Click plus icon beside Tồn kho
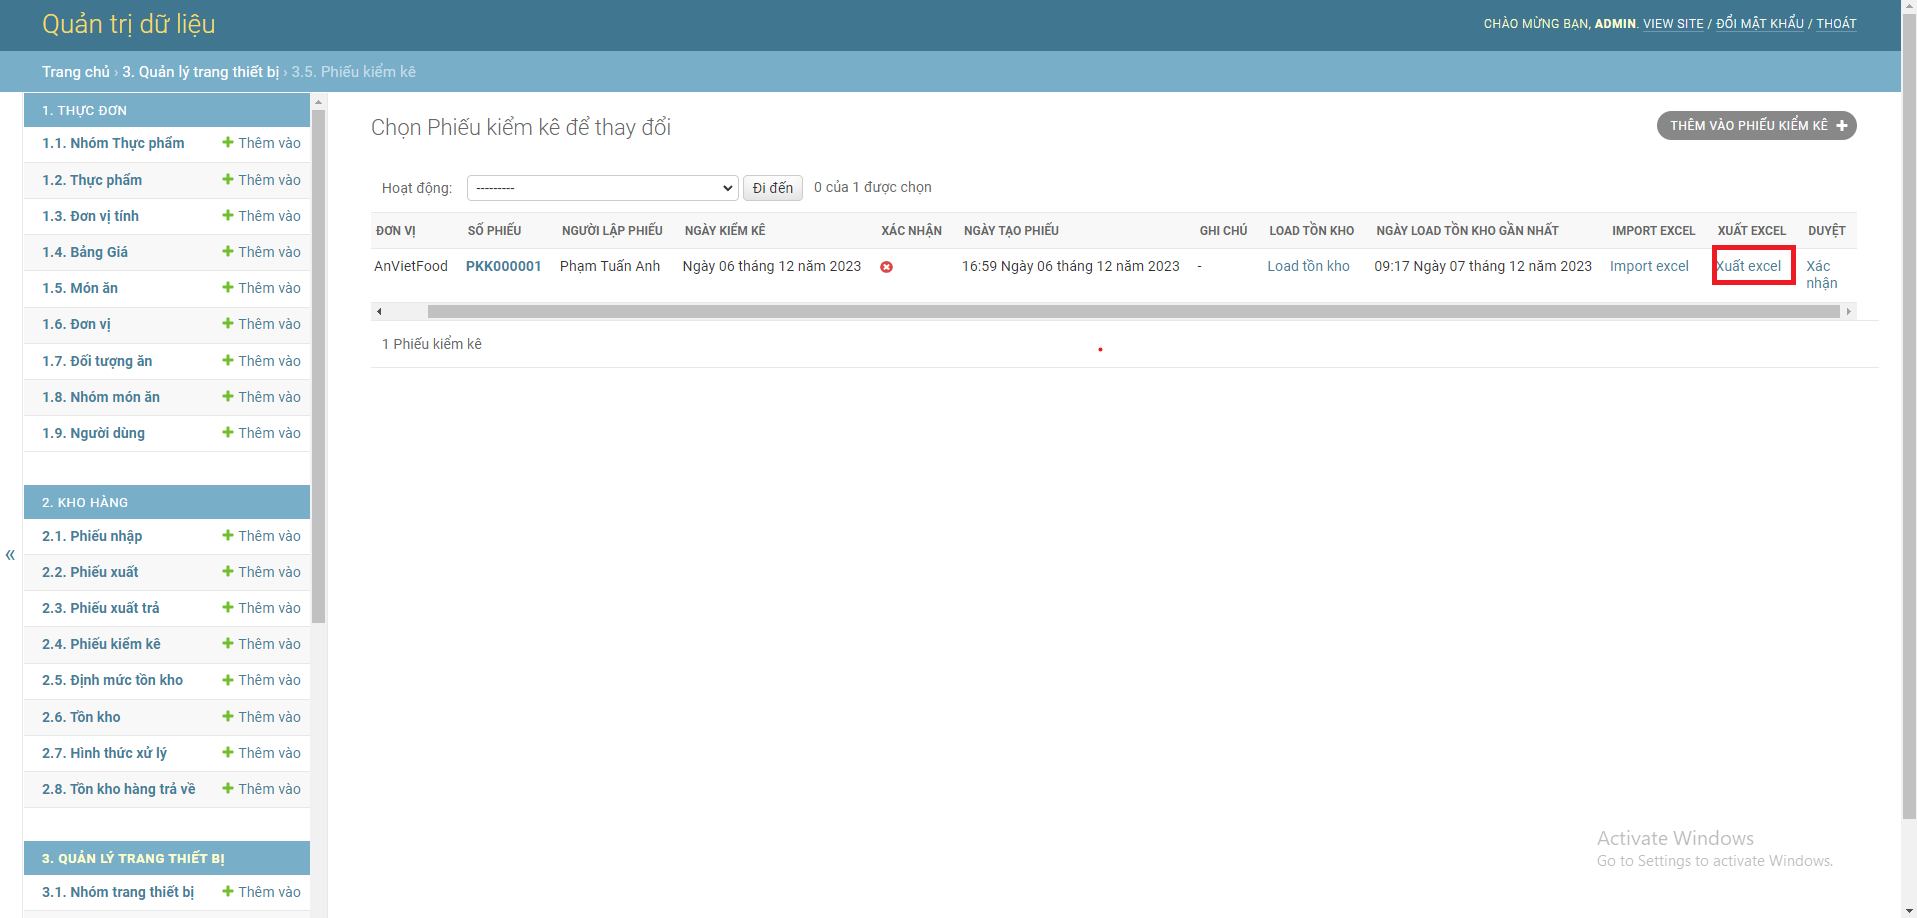The image size is (1917, 918). pyautogui.click(x=228, y=717)
